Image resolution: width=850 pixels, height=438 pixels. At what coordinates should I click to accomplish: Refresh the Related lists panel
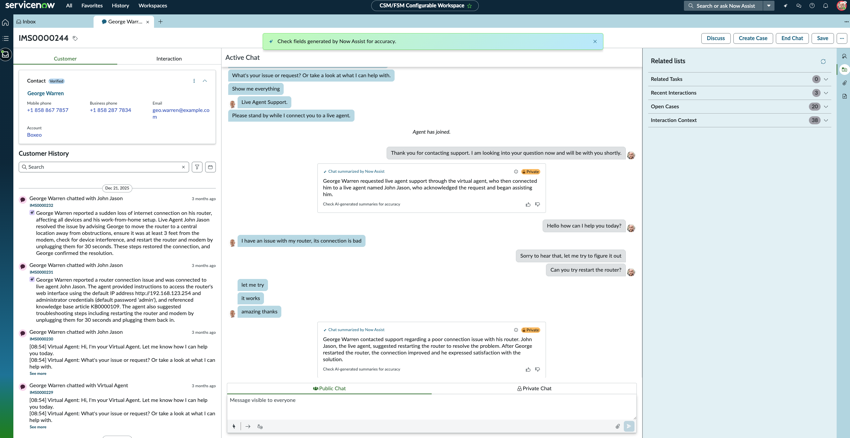click(x=823, y=62)
